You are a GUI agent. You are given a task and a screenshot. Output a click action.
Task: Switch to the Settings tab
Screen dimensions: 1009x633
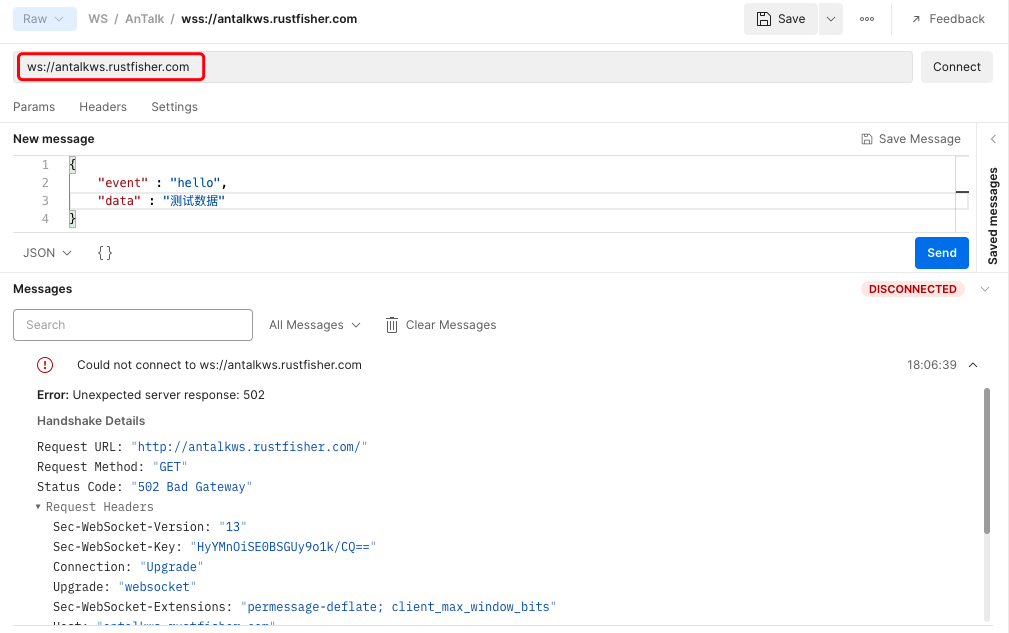(x=174, y=107)
